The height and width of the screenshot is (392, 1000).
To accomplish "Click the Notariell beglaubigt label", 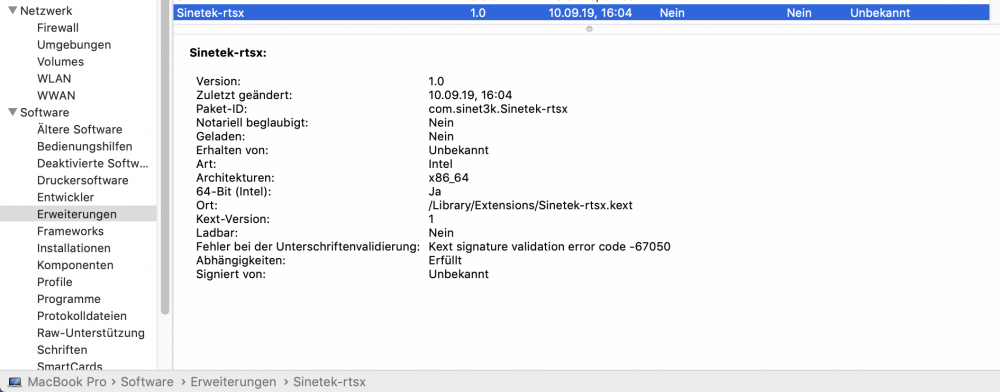I will (252, 122).
